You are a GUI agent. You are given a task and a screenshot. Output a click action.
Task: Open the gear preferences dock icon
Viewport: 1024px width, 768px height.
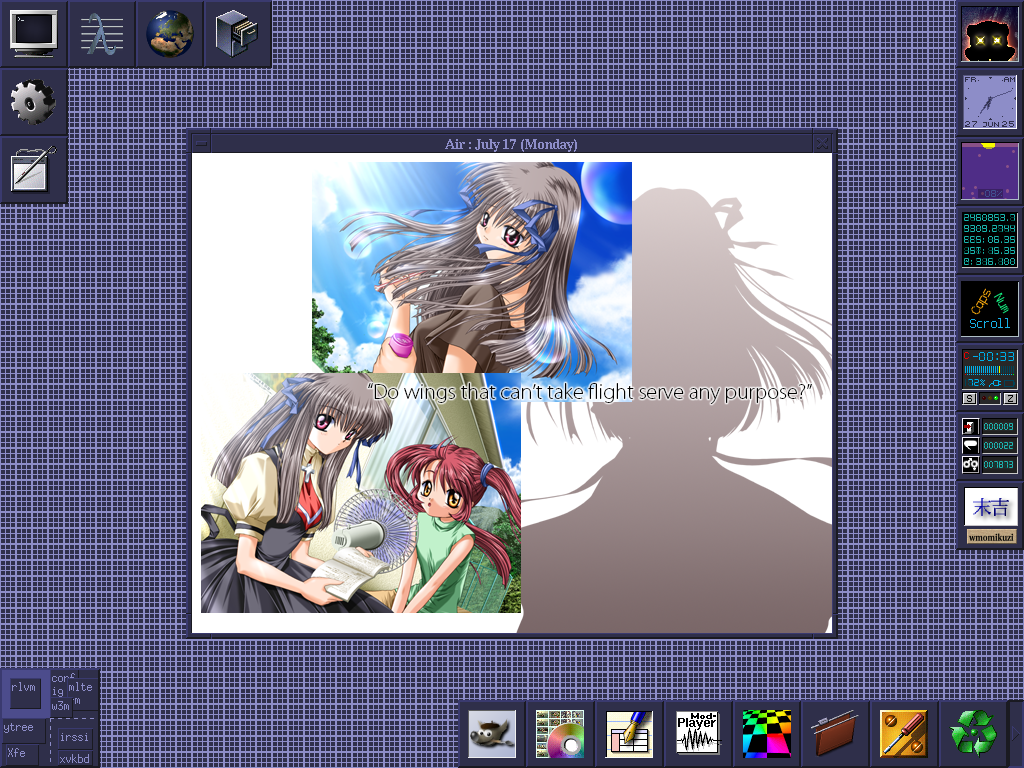click(x=33, y=101)
